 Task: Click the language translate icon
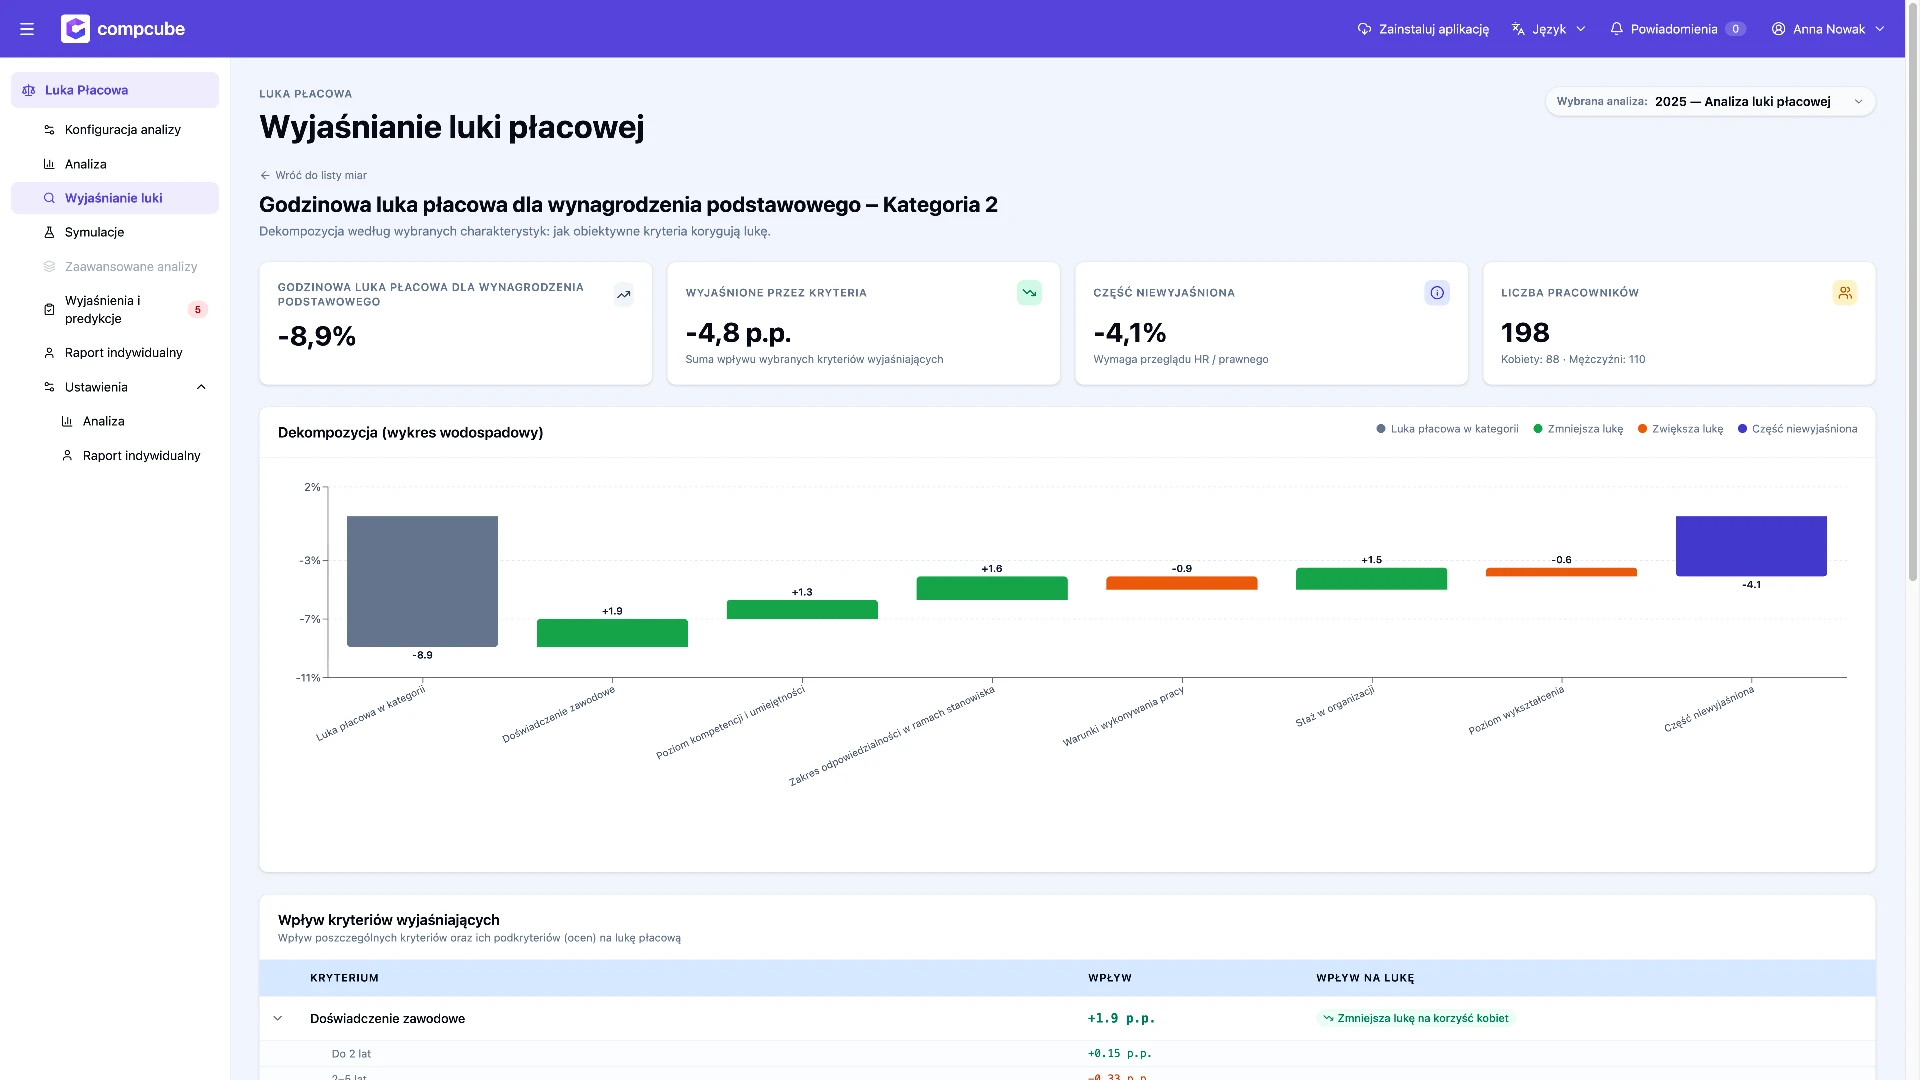pyautogui.click(x=1518, y=29)
